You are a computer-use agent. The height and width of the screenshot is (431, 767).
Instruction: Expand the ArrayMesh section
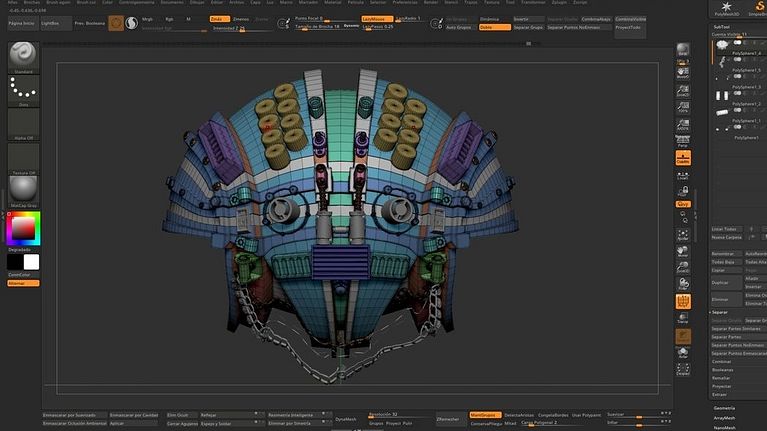tap(725, 418)
